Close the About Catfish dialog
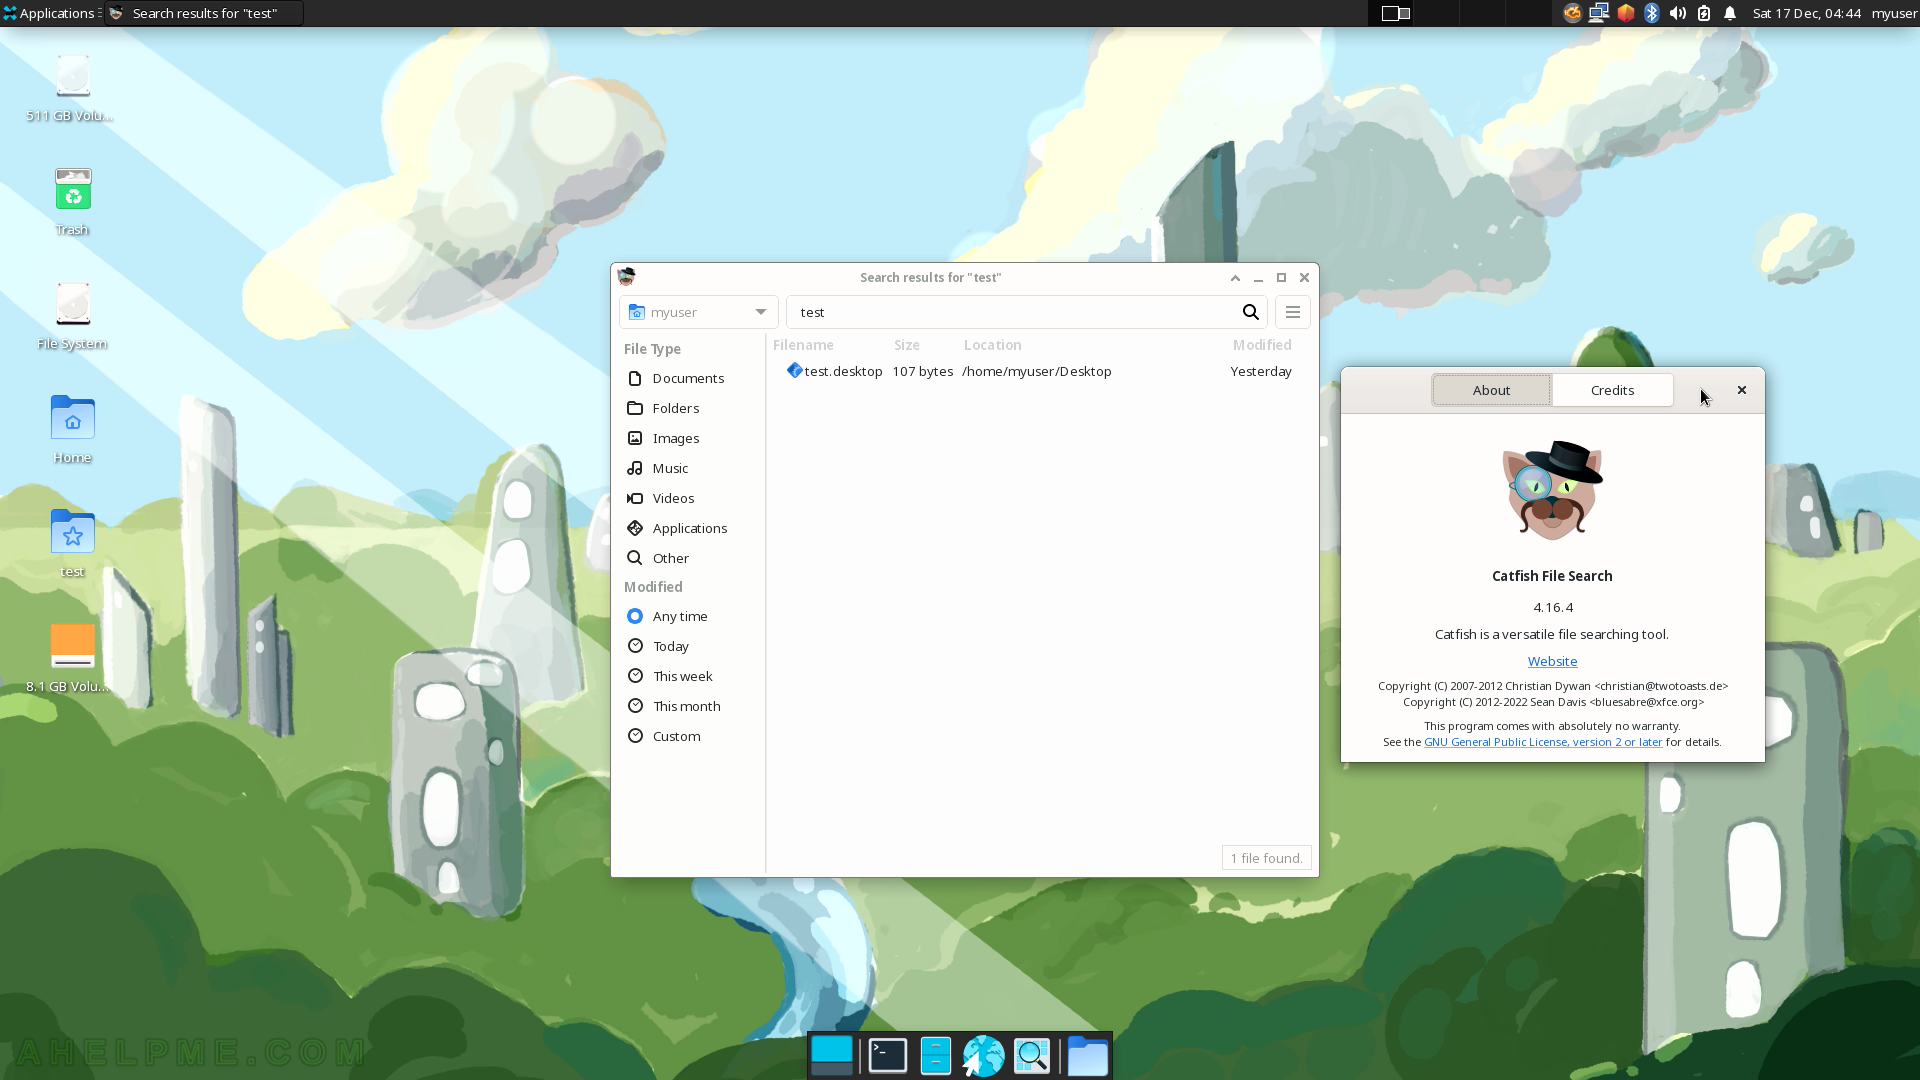 coord(1742,390)
